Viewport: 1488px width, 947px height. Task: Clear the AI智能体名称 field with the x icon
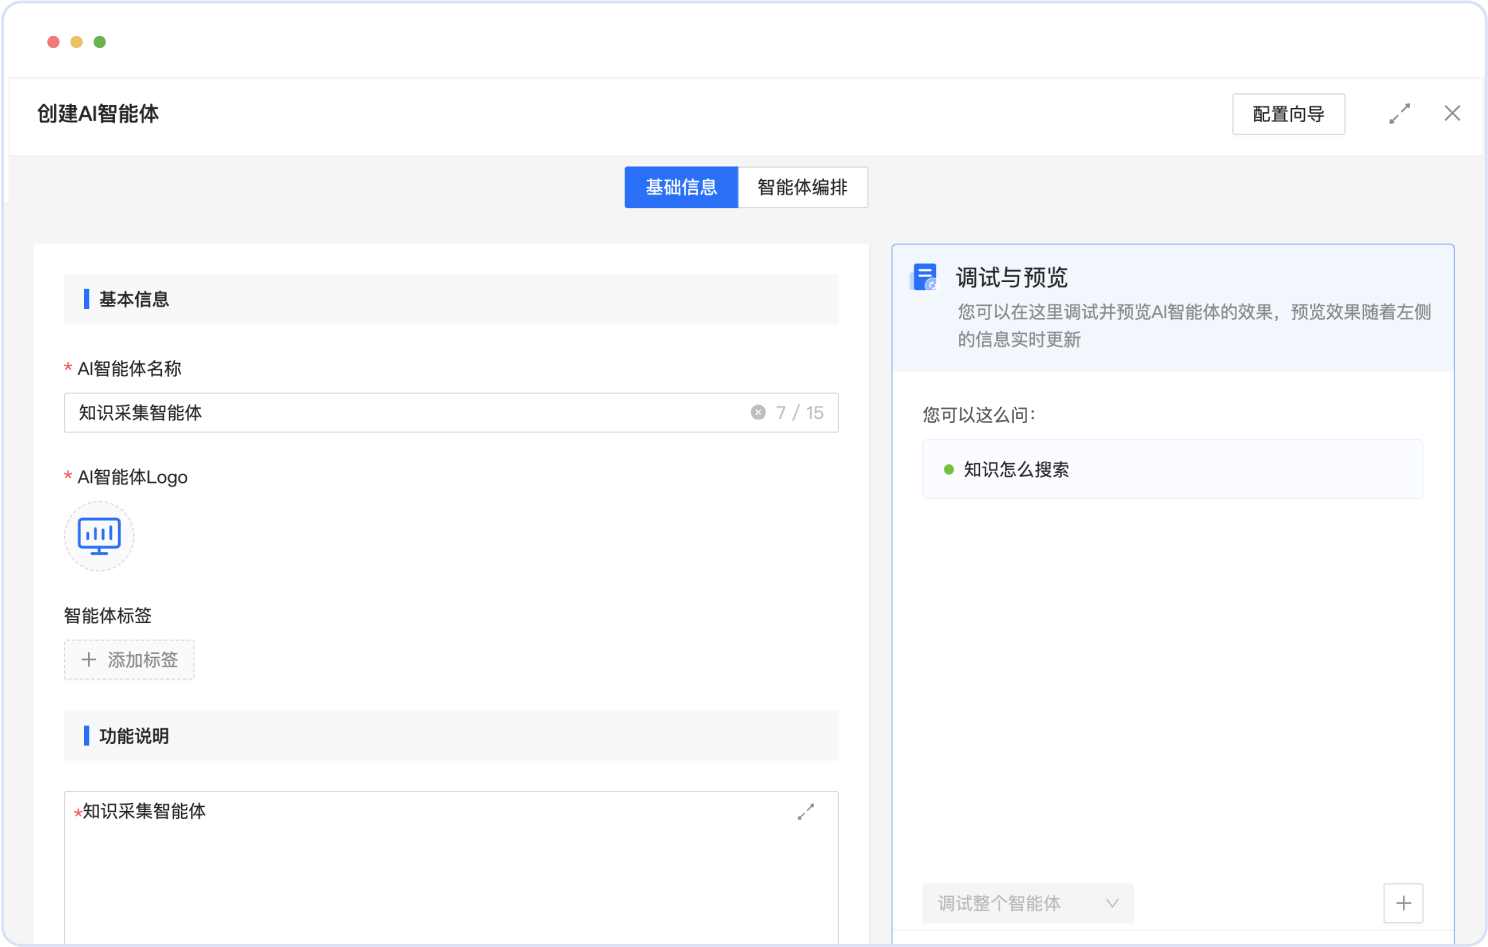[758, 412]
